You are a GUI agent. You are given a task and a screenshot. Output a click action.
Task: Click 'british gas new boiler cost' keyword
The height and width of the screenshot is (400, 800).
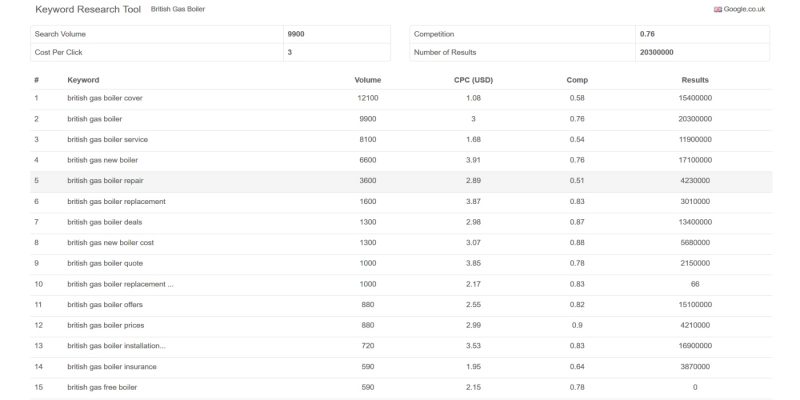(110, 243)
